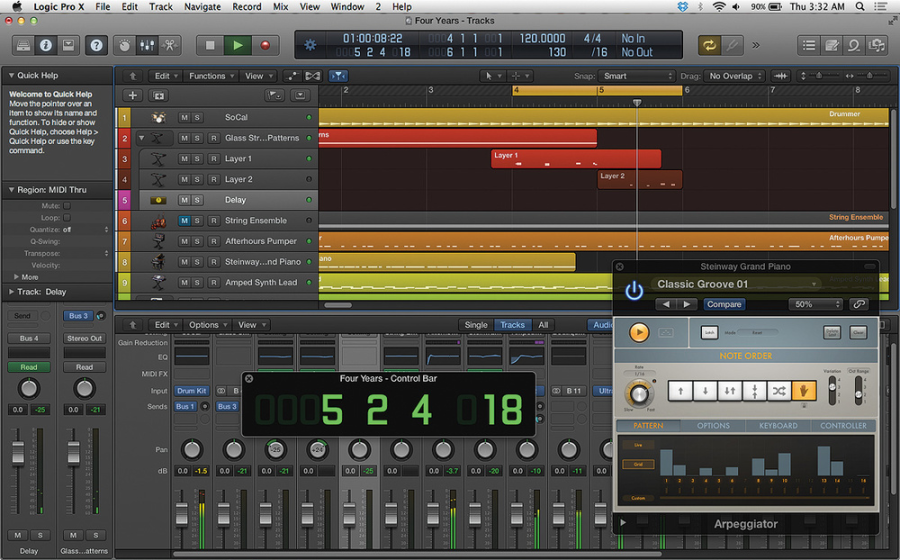The image size is (900, 560).
Task: Select the Single mixer view button
Action: (x=476, y=325)
